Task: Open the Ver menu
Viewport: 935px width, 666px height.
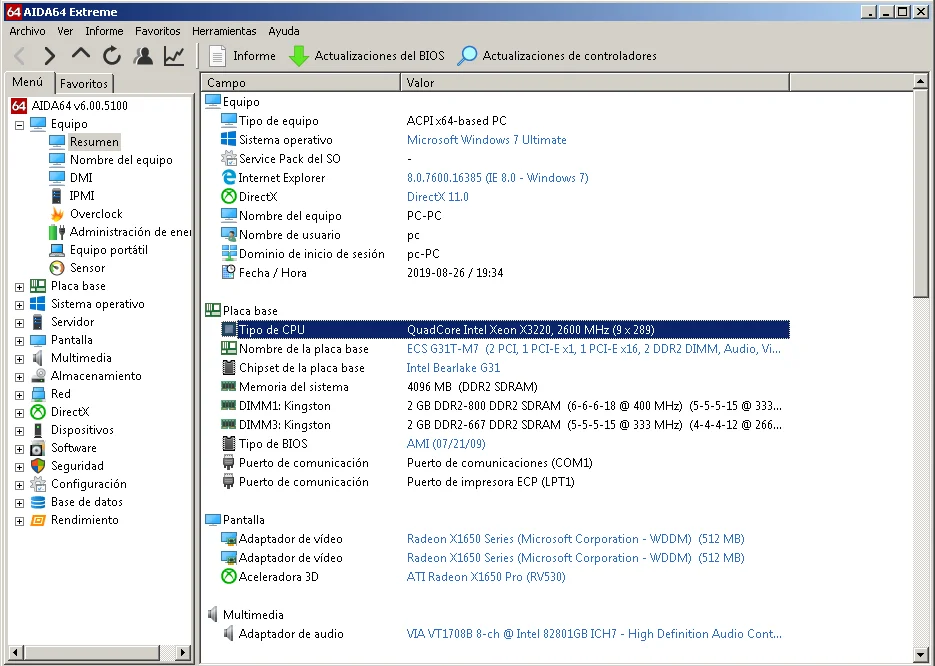Action: point(65,31)
